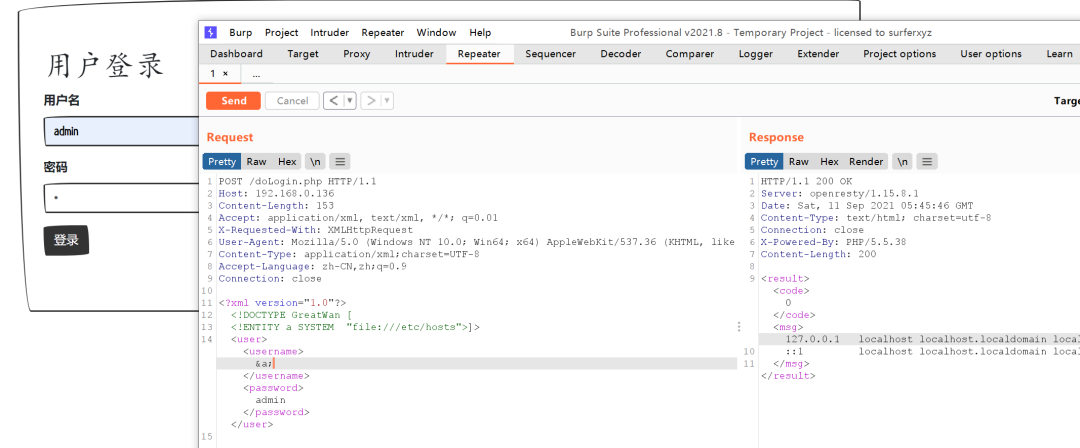Viewport: 1080px width, 448px height.
Task: Open the Request hamburger options menu
Action: point(340,161)
